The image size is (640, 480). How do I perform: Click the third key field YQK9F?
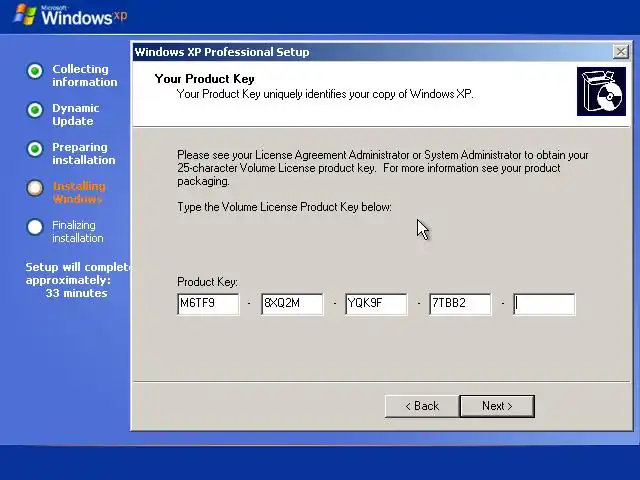[376, 304]
